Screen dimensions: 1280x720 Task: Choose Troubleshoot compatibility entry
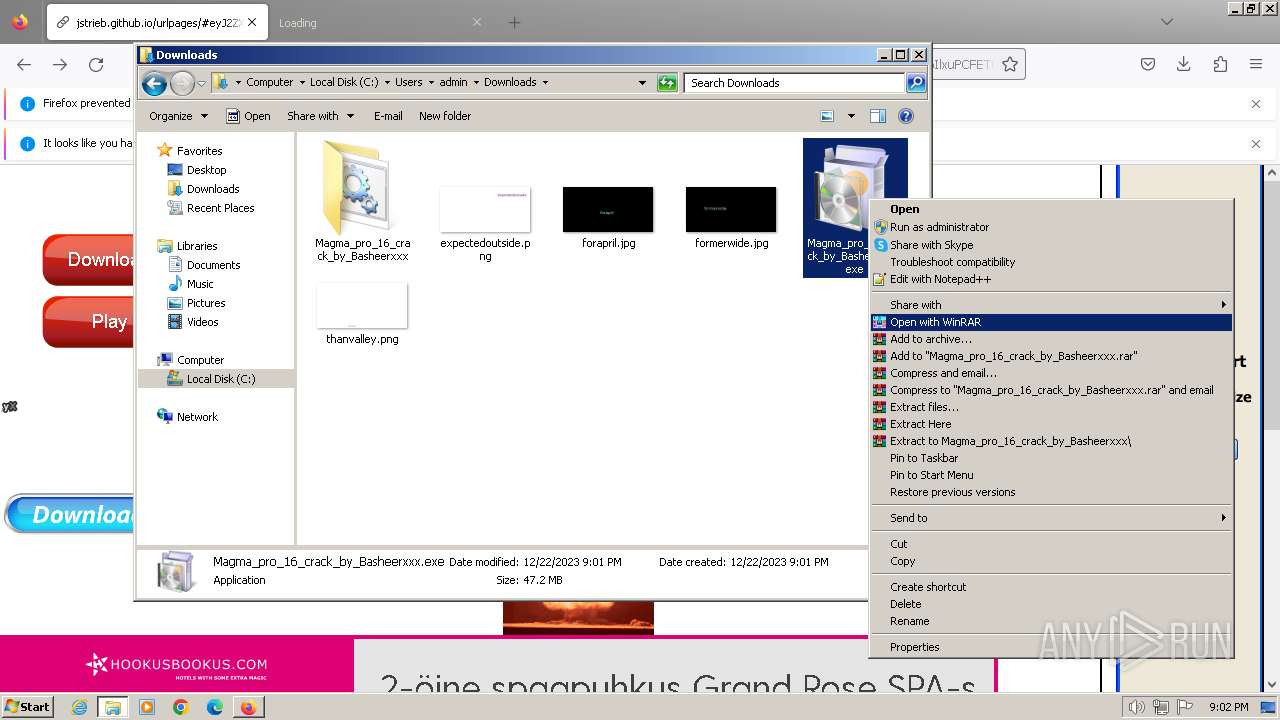[1051, 262]
